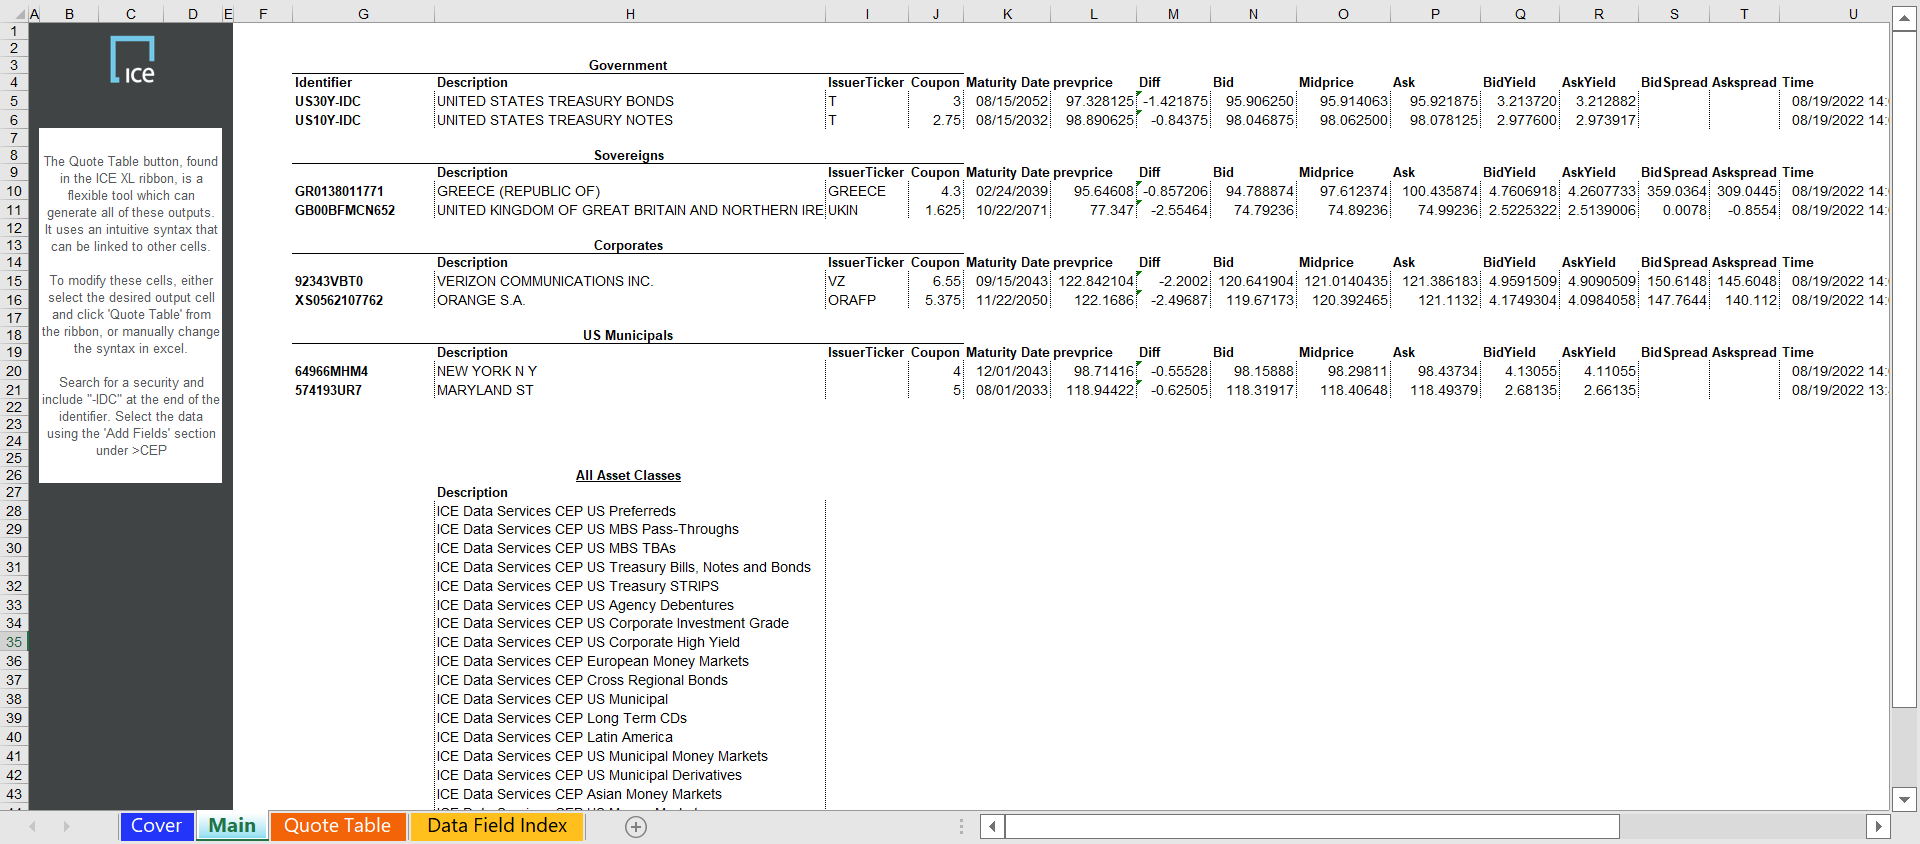1920x844 pixels.
Task: Click GREECE (REPUBLIC OF) description cell
Action: (630, 191)
